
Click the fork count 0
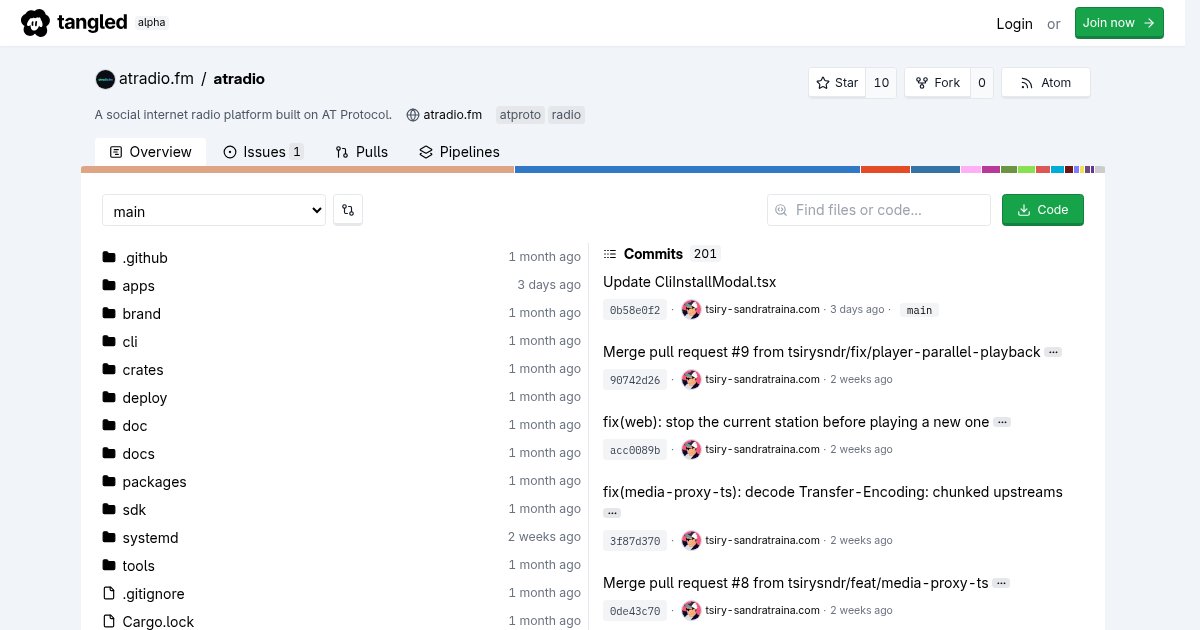click(x=982, y=83)
